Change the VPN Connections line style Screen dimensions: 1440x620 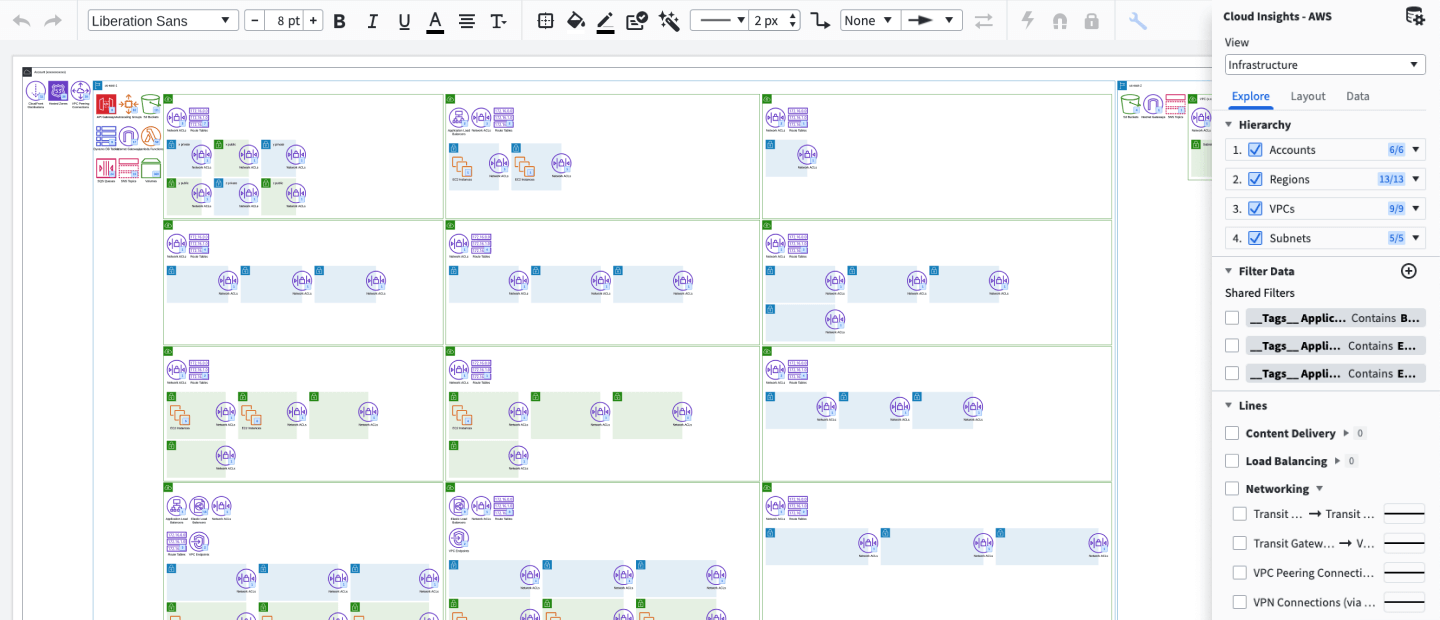pyautogui.click(x=1404, y=602)
